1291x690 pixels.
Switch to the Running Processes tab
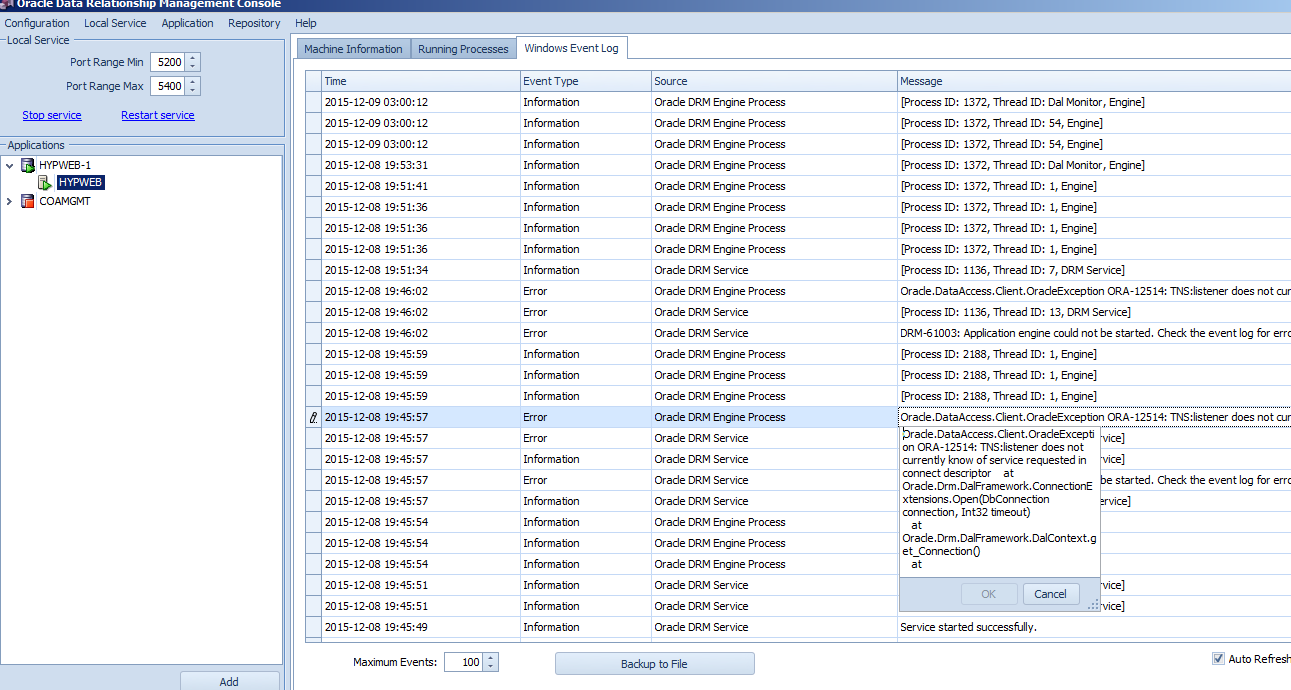(x=463, y=49)
